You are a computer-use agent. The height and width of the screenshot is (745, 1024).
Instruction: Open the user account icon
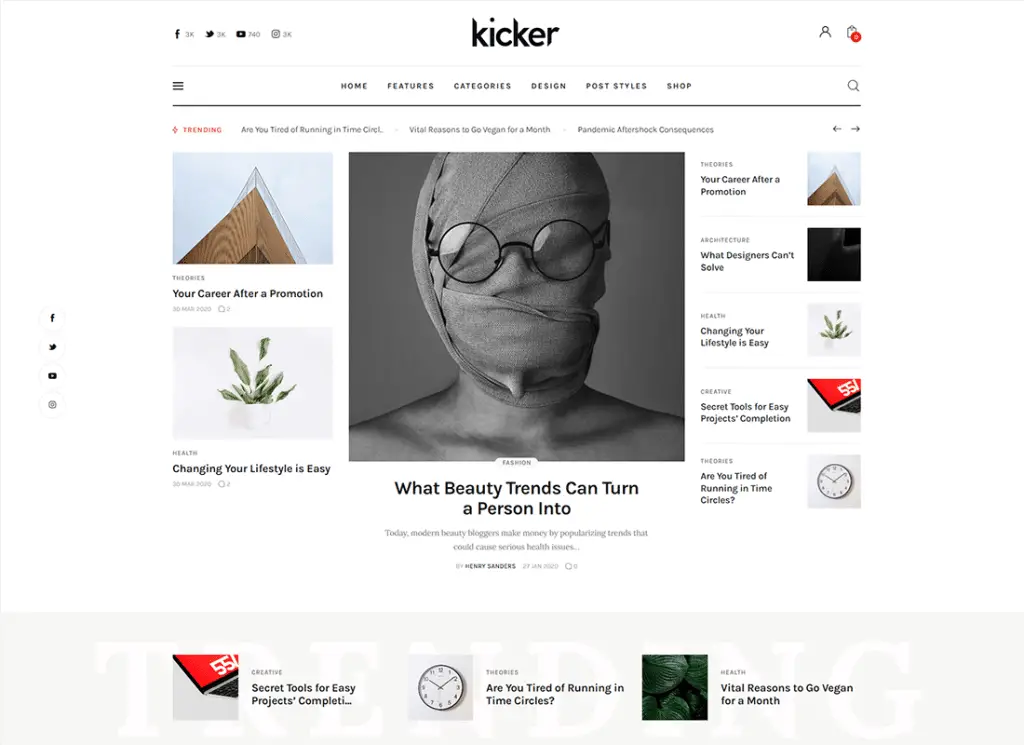click(x=825, y=31)
